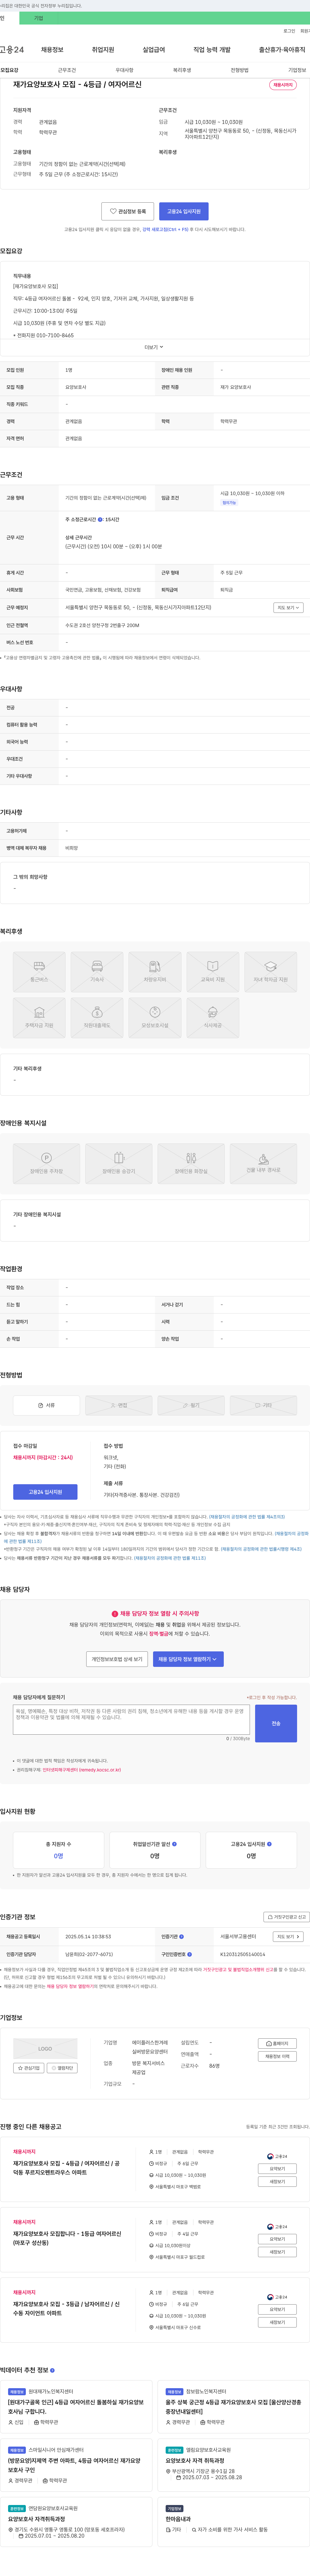Switch to the green 기업 tab
Image resolution: width=310 pixels, height=2576 pixels.
pyautogui.click(x=39, y=18)
